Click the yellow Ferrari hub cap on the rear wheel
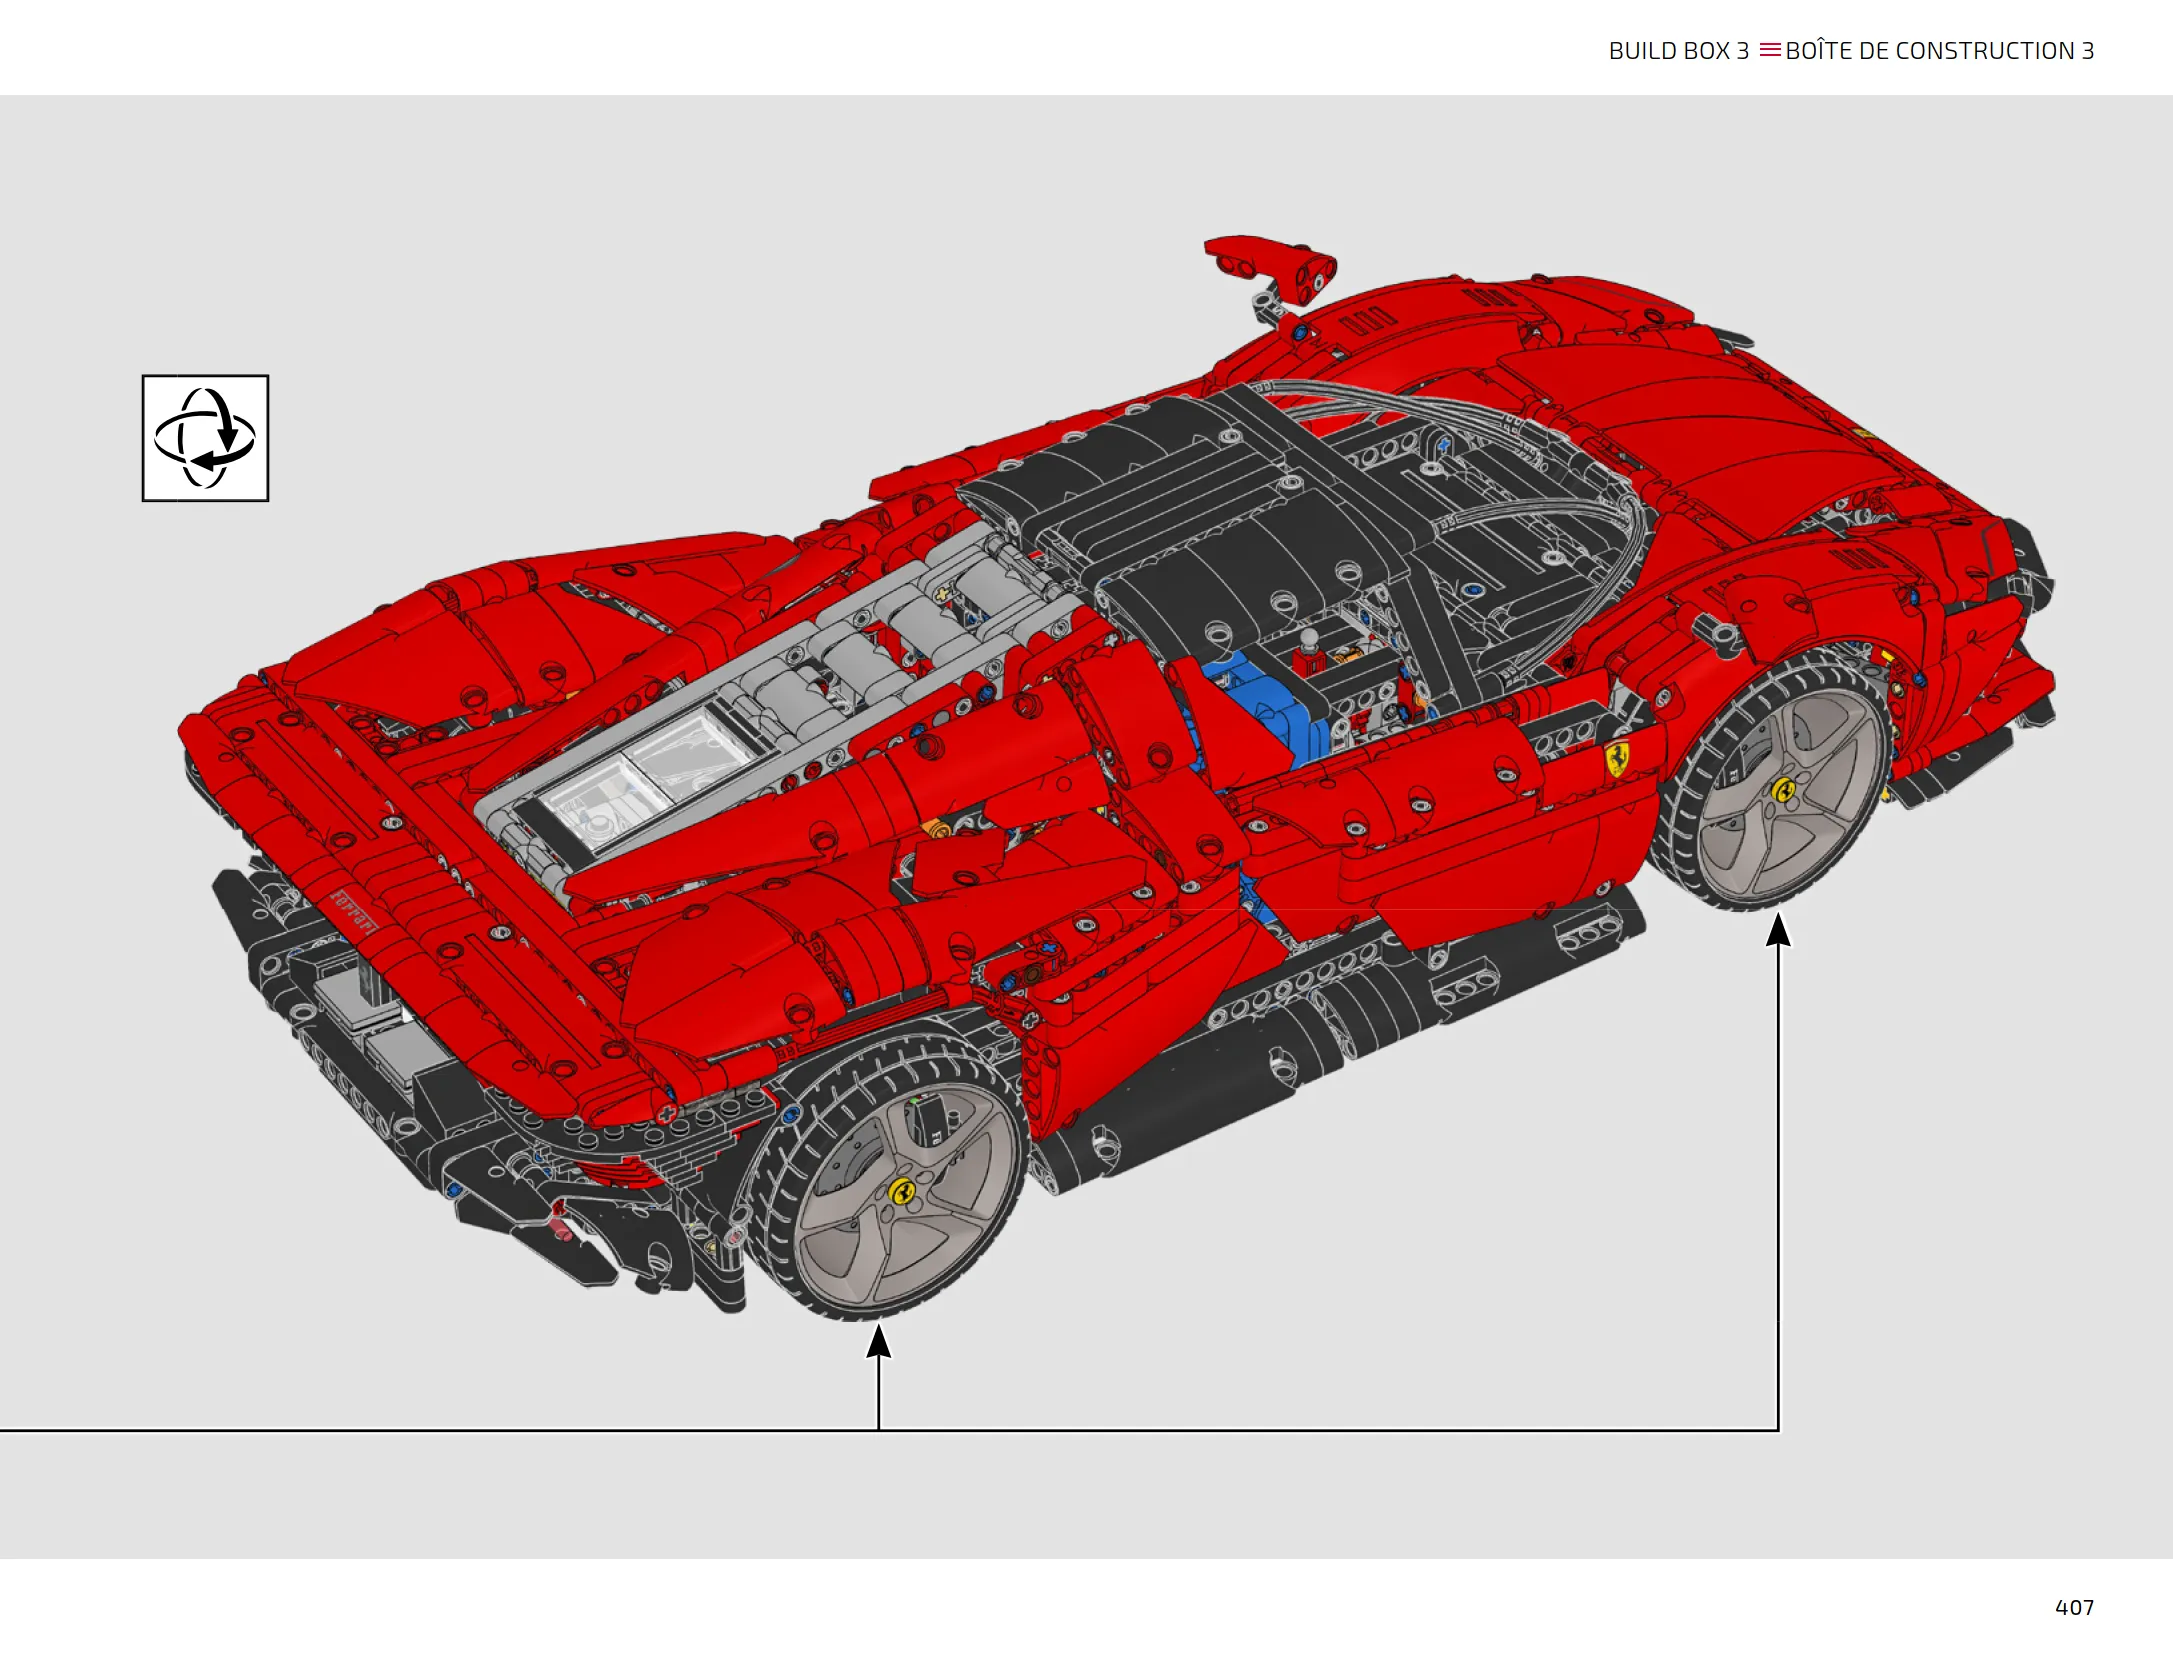 (x=902, y=1191)
